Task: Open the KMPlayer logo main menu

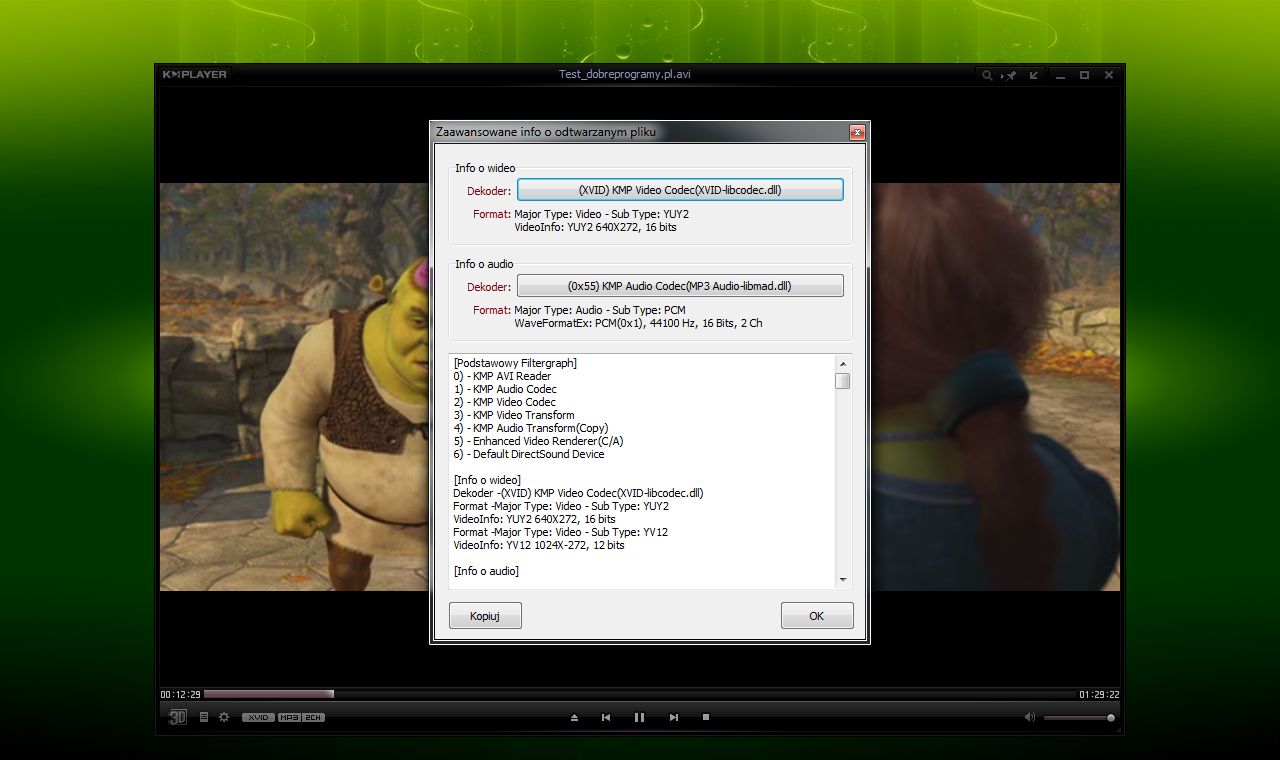Action: (x=195, y=75)
